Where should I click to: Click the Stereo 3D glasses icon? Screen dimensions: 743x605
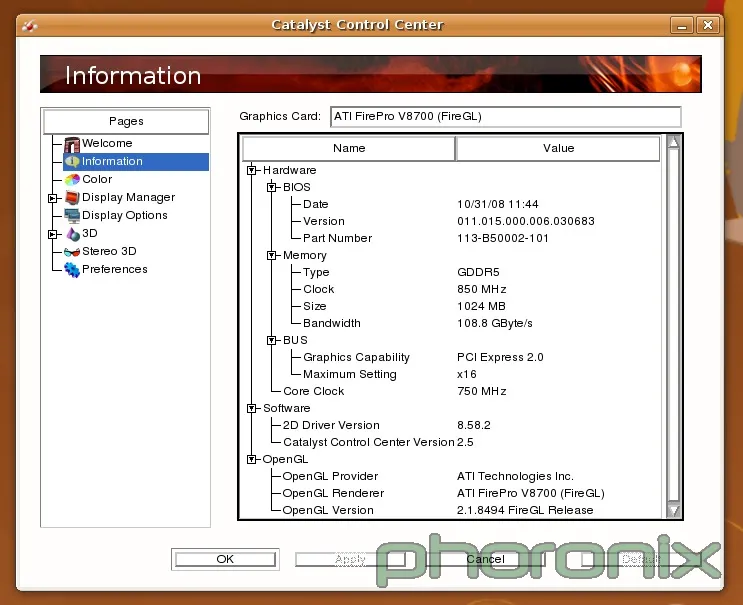72,252
